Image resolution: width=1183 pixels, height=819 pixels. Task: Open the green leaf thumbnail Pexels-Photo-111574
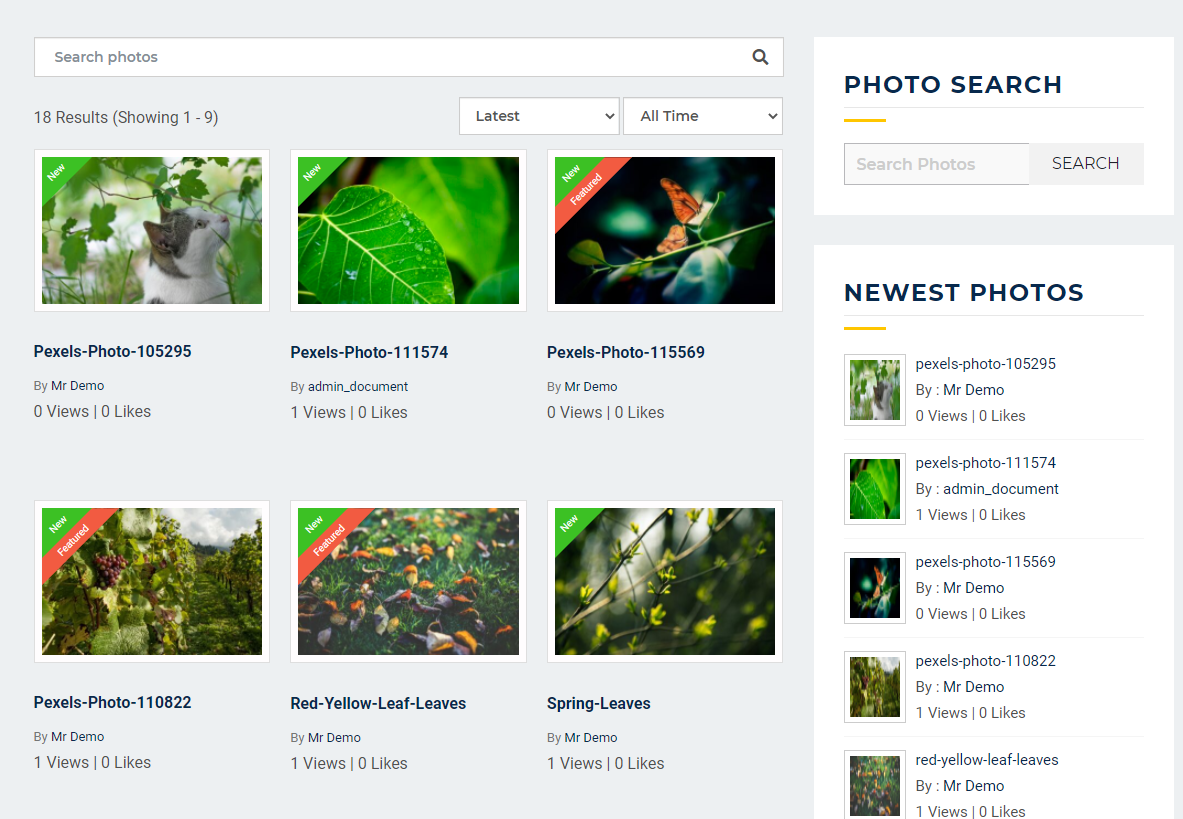pyautogui.click(x=408, y=231)
